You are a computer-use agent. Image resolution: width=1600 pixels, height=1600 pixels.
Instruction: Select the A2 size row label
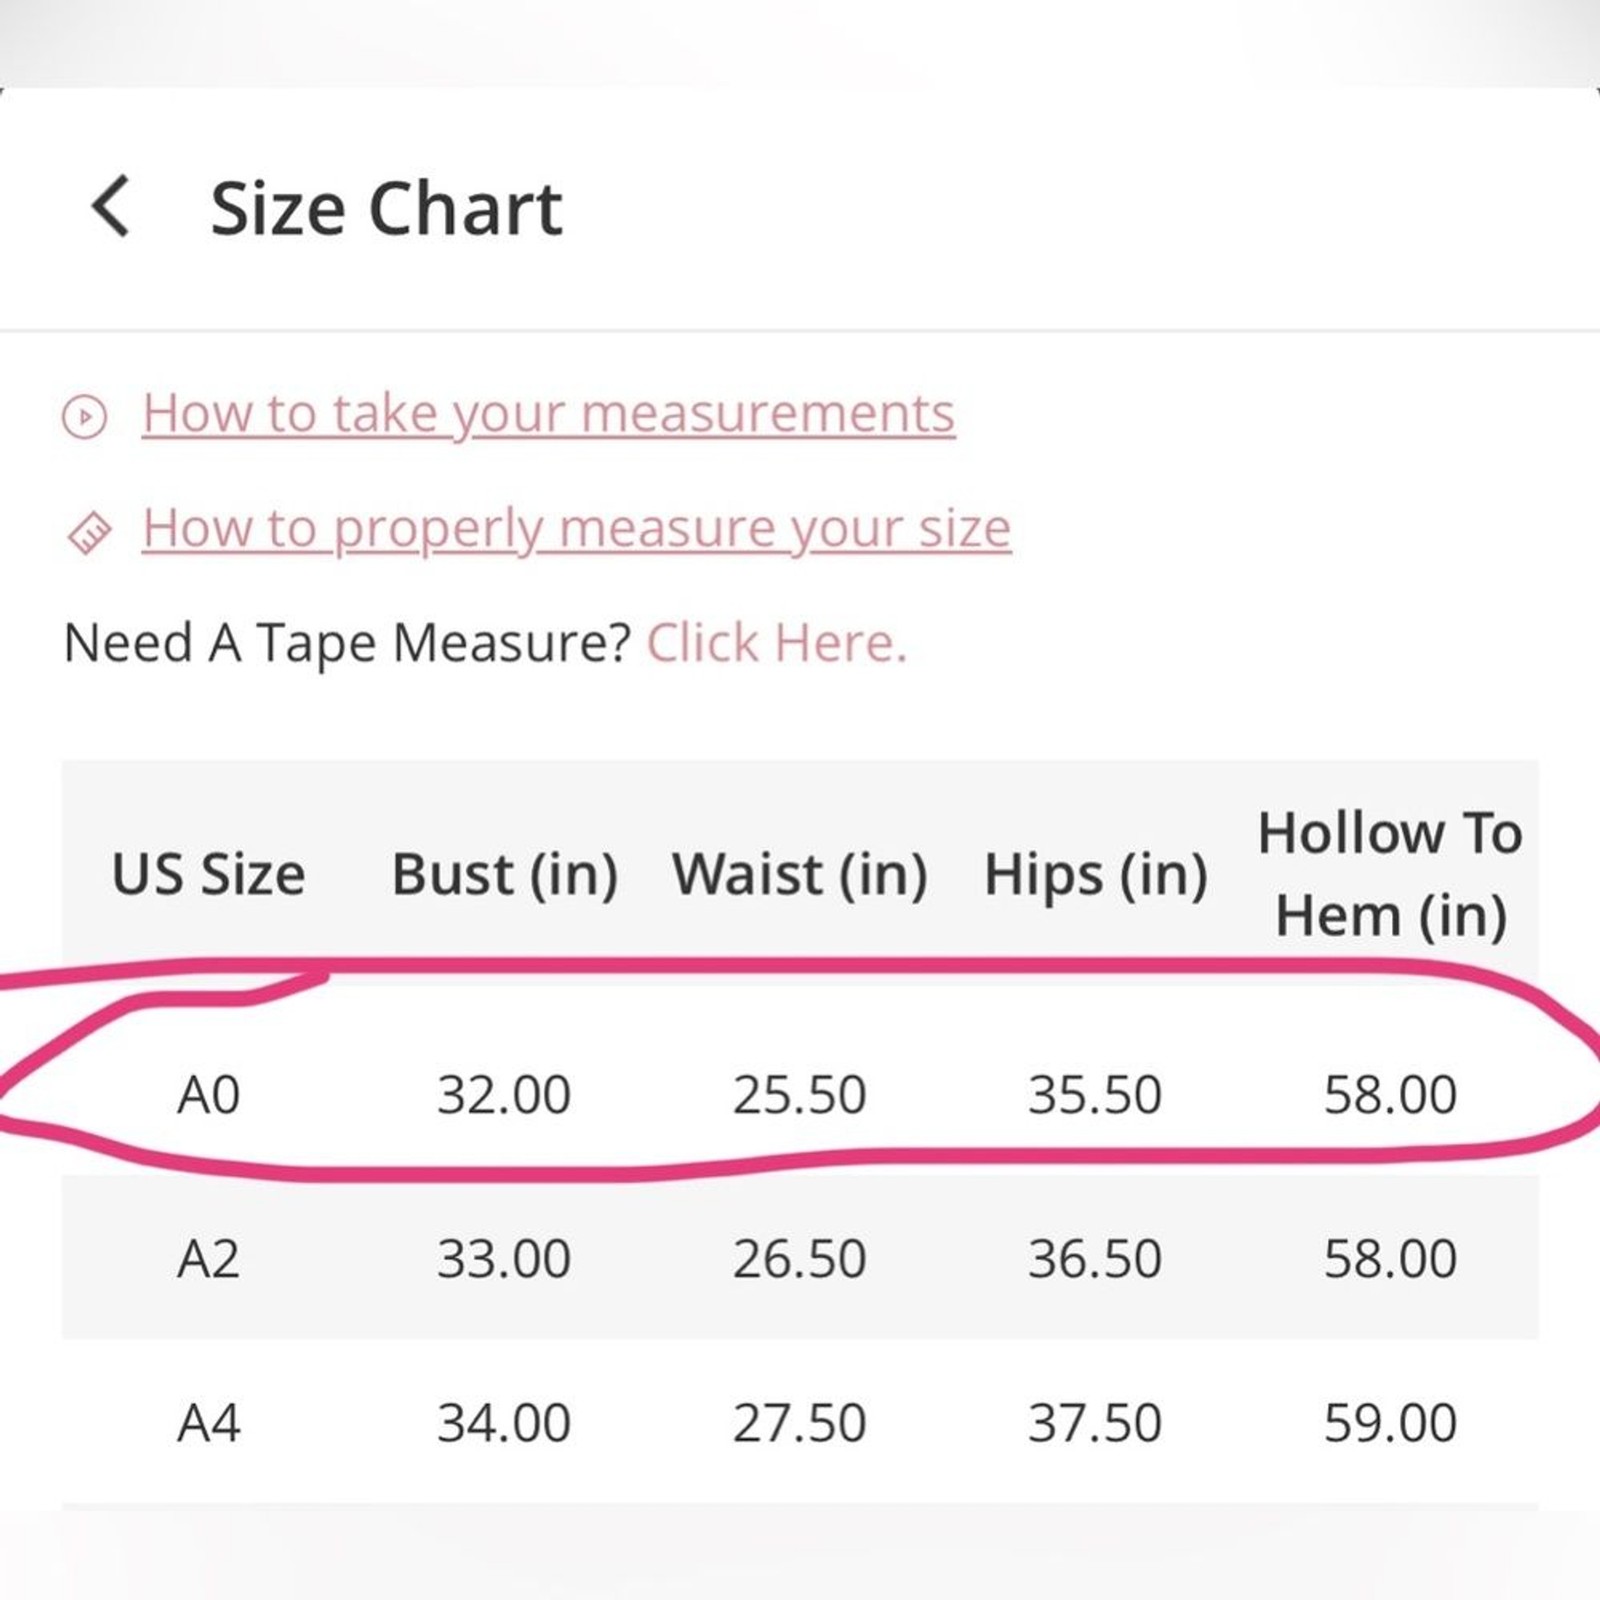pos(208,1258)
